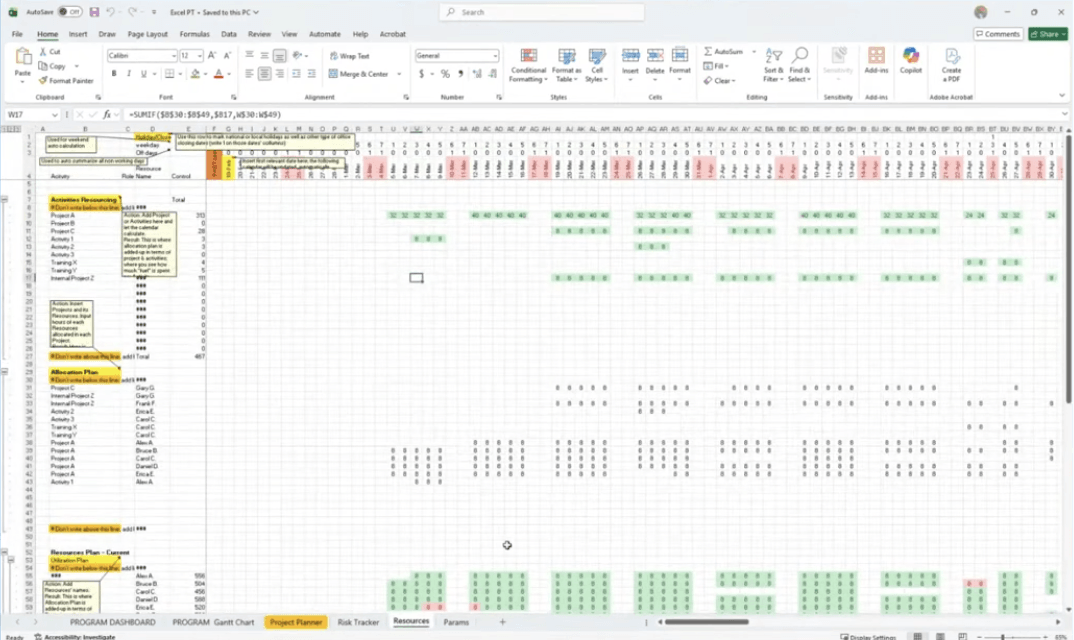
Task: Click the AutoSum button
Action: tap(724, 51)
